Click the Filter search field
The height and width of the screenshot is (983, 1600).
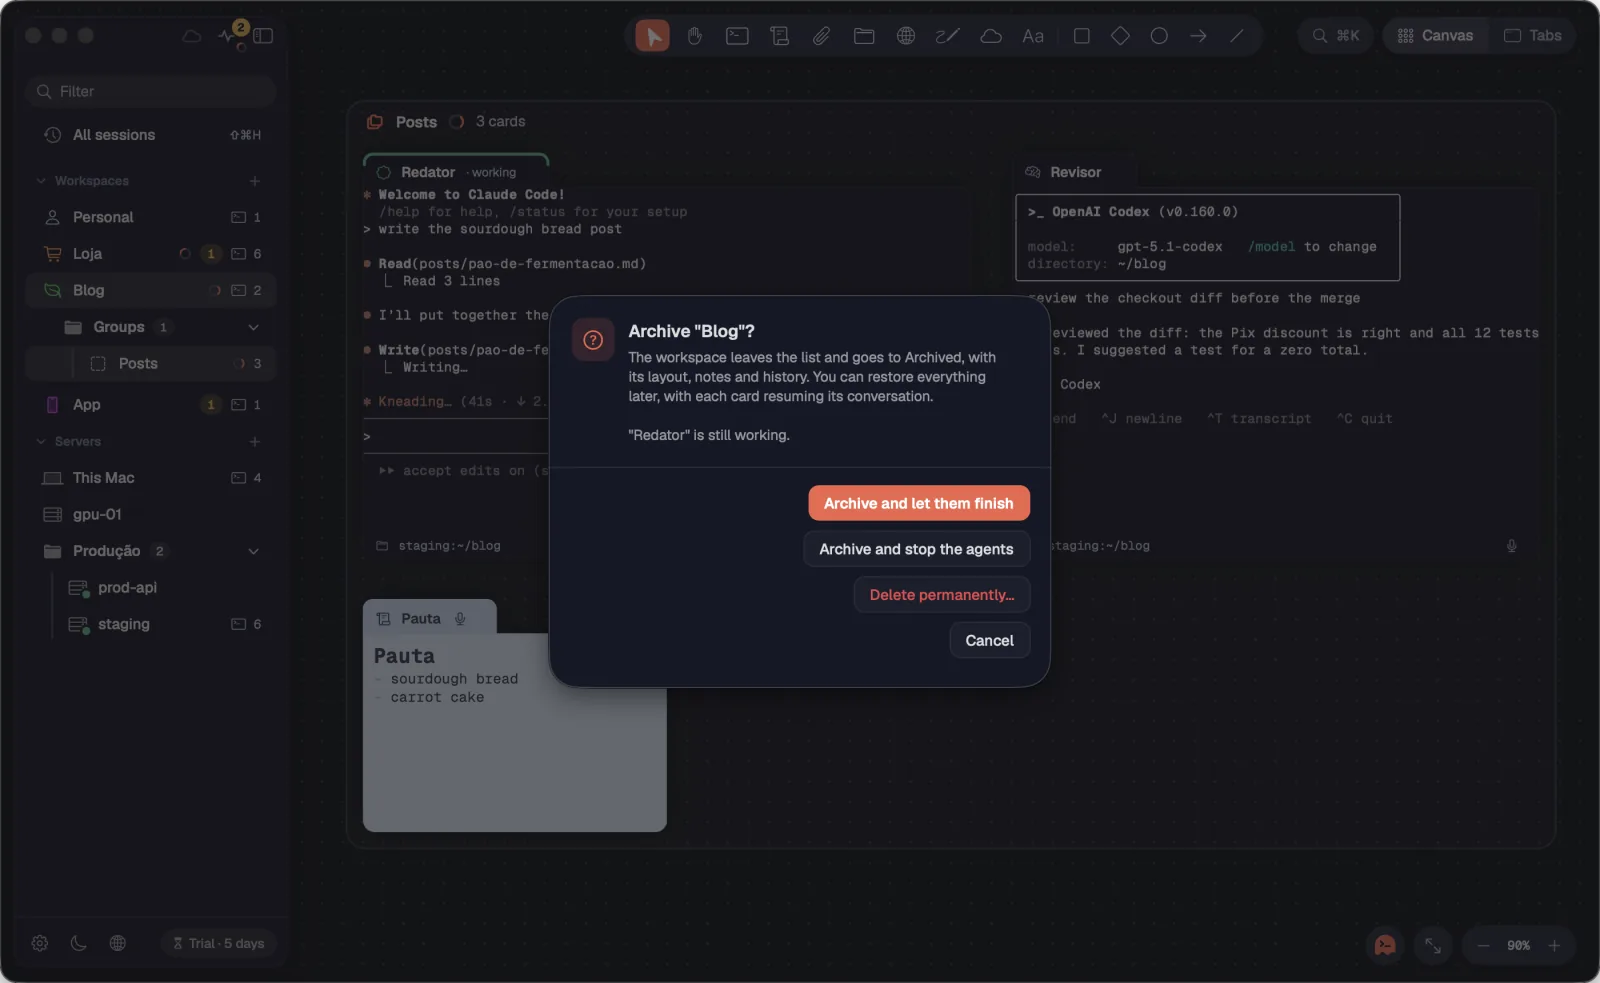pos(151,91)
